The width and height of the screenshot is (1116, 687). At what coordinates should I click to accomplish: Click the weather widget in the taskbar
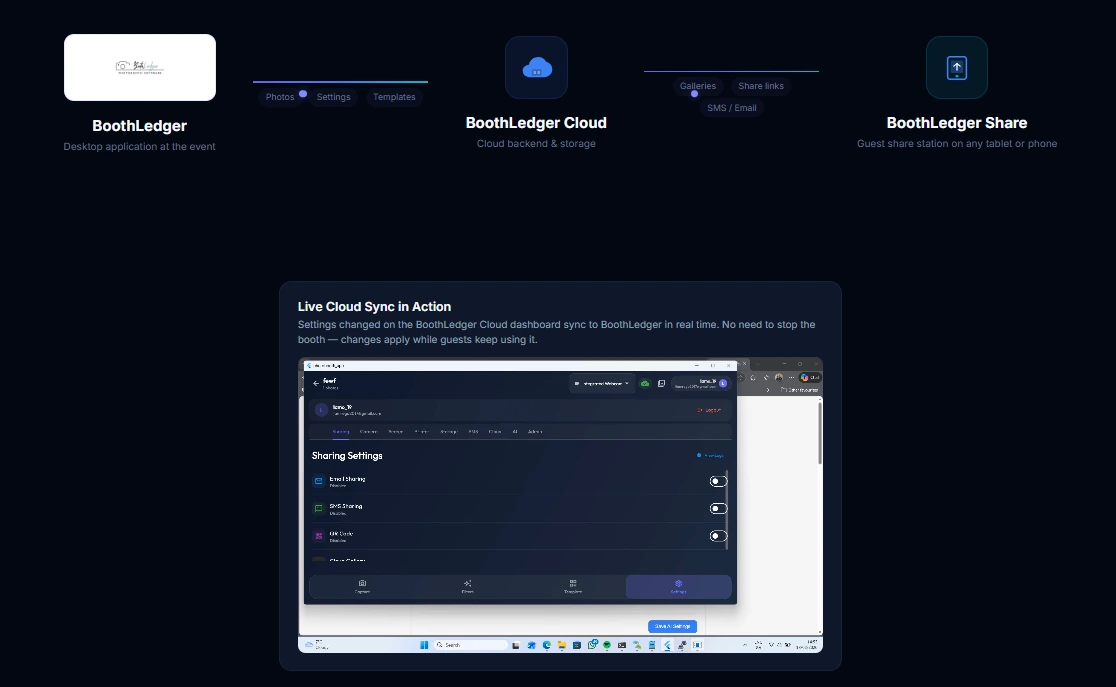pos(317,644)
